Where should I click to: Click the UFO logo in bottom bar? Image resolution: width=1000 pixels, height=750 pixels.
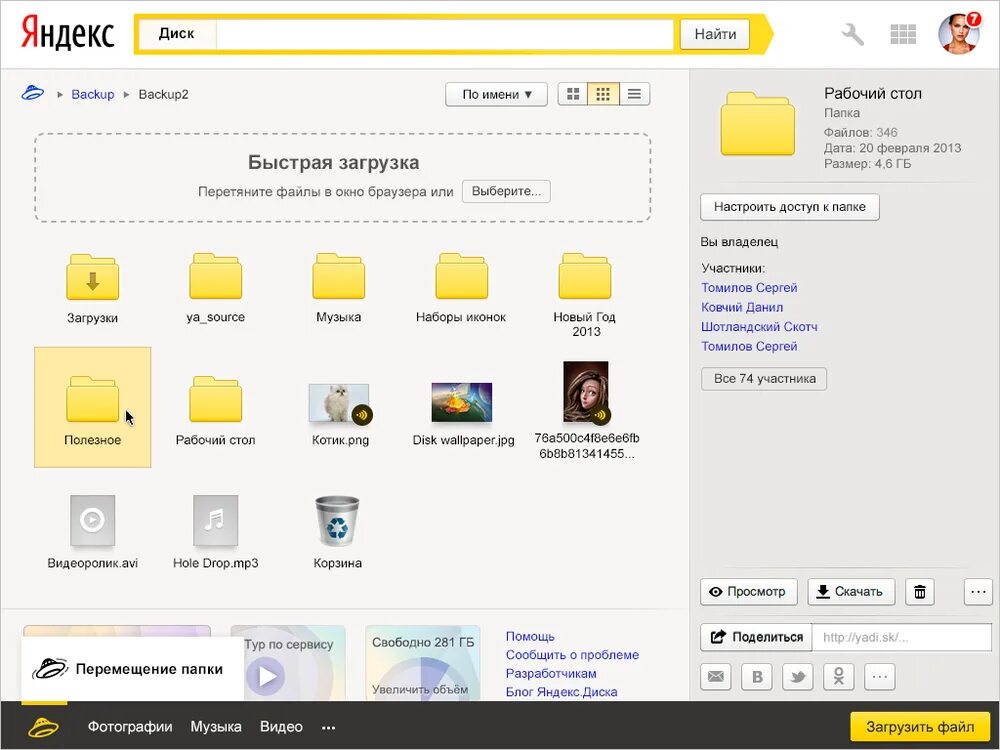(43, 726)
